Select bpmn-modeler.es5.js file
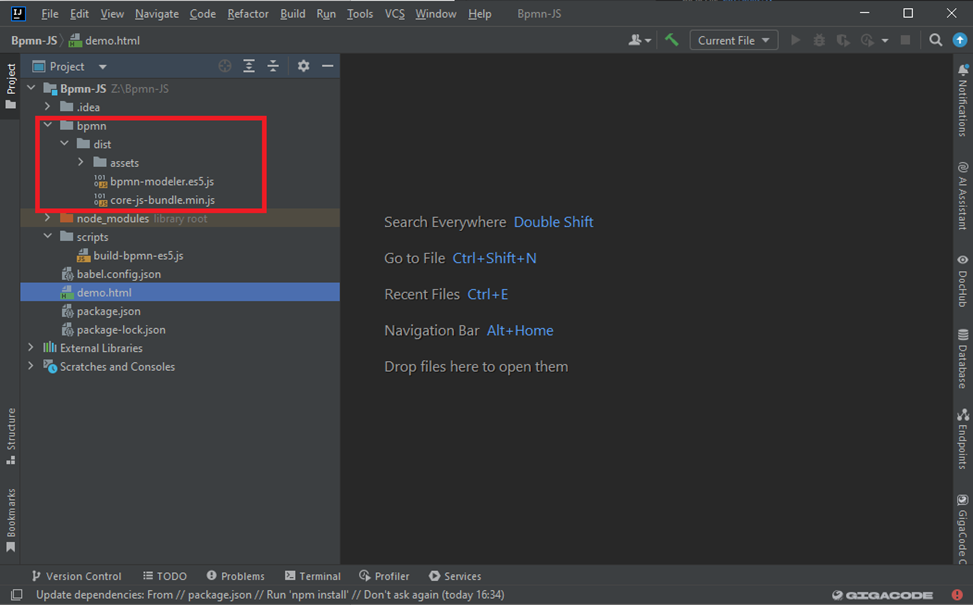This screenshot has height=605, width=973. tap(162, 181)
